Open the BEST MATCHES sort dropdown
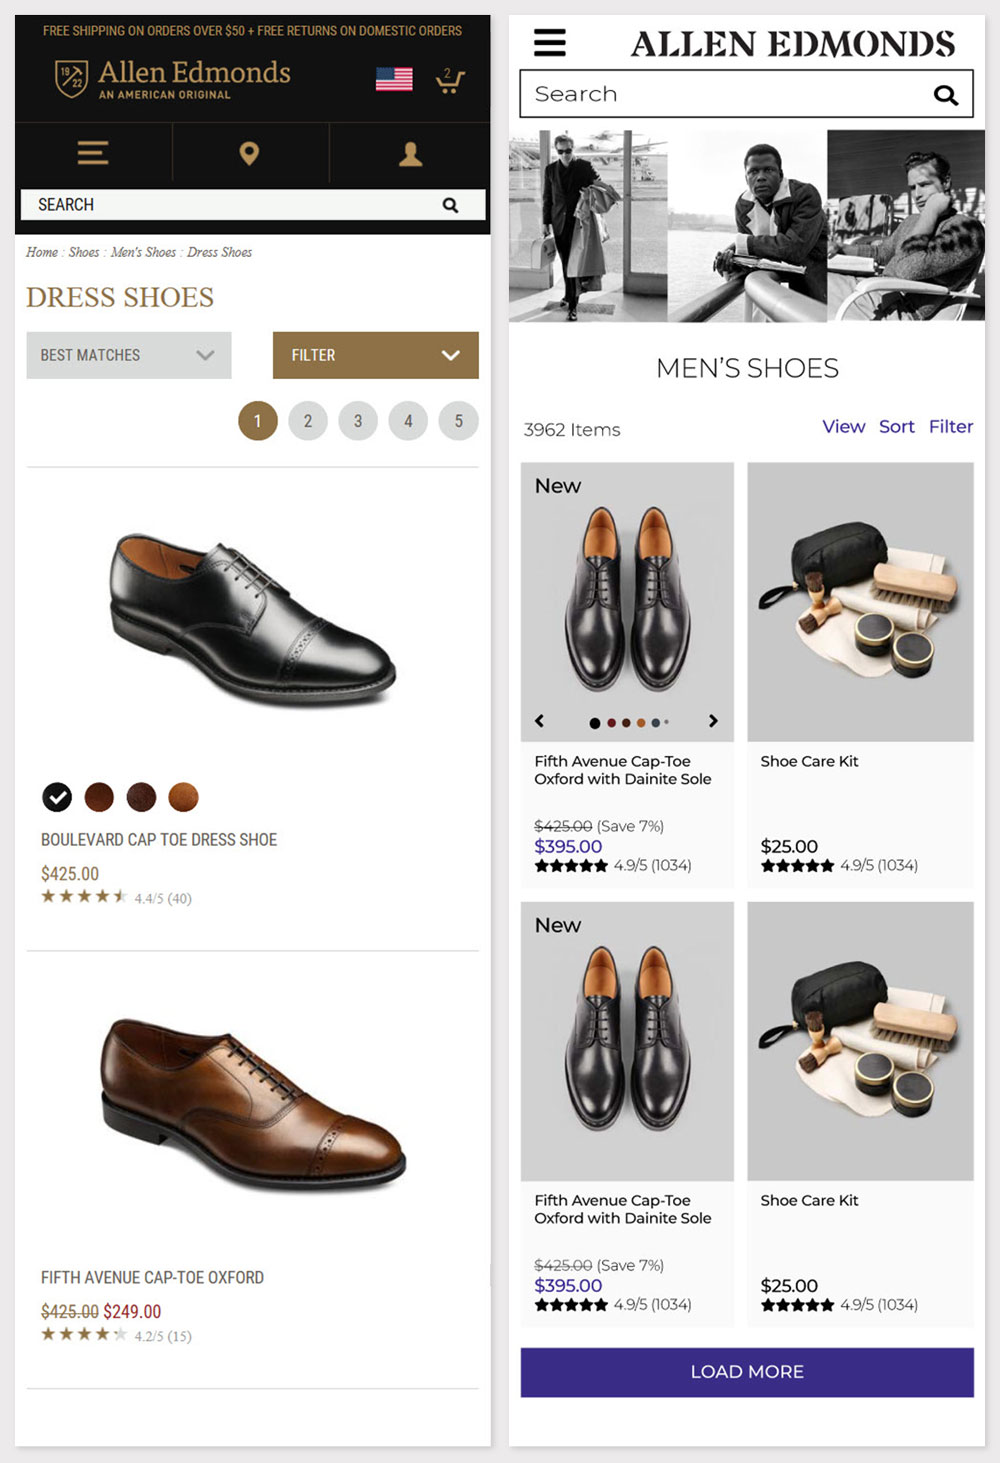Screen dimensions: 1000x1463 click(128, 355)
